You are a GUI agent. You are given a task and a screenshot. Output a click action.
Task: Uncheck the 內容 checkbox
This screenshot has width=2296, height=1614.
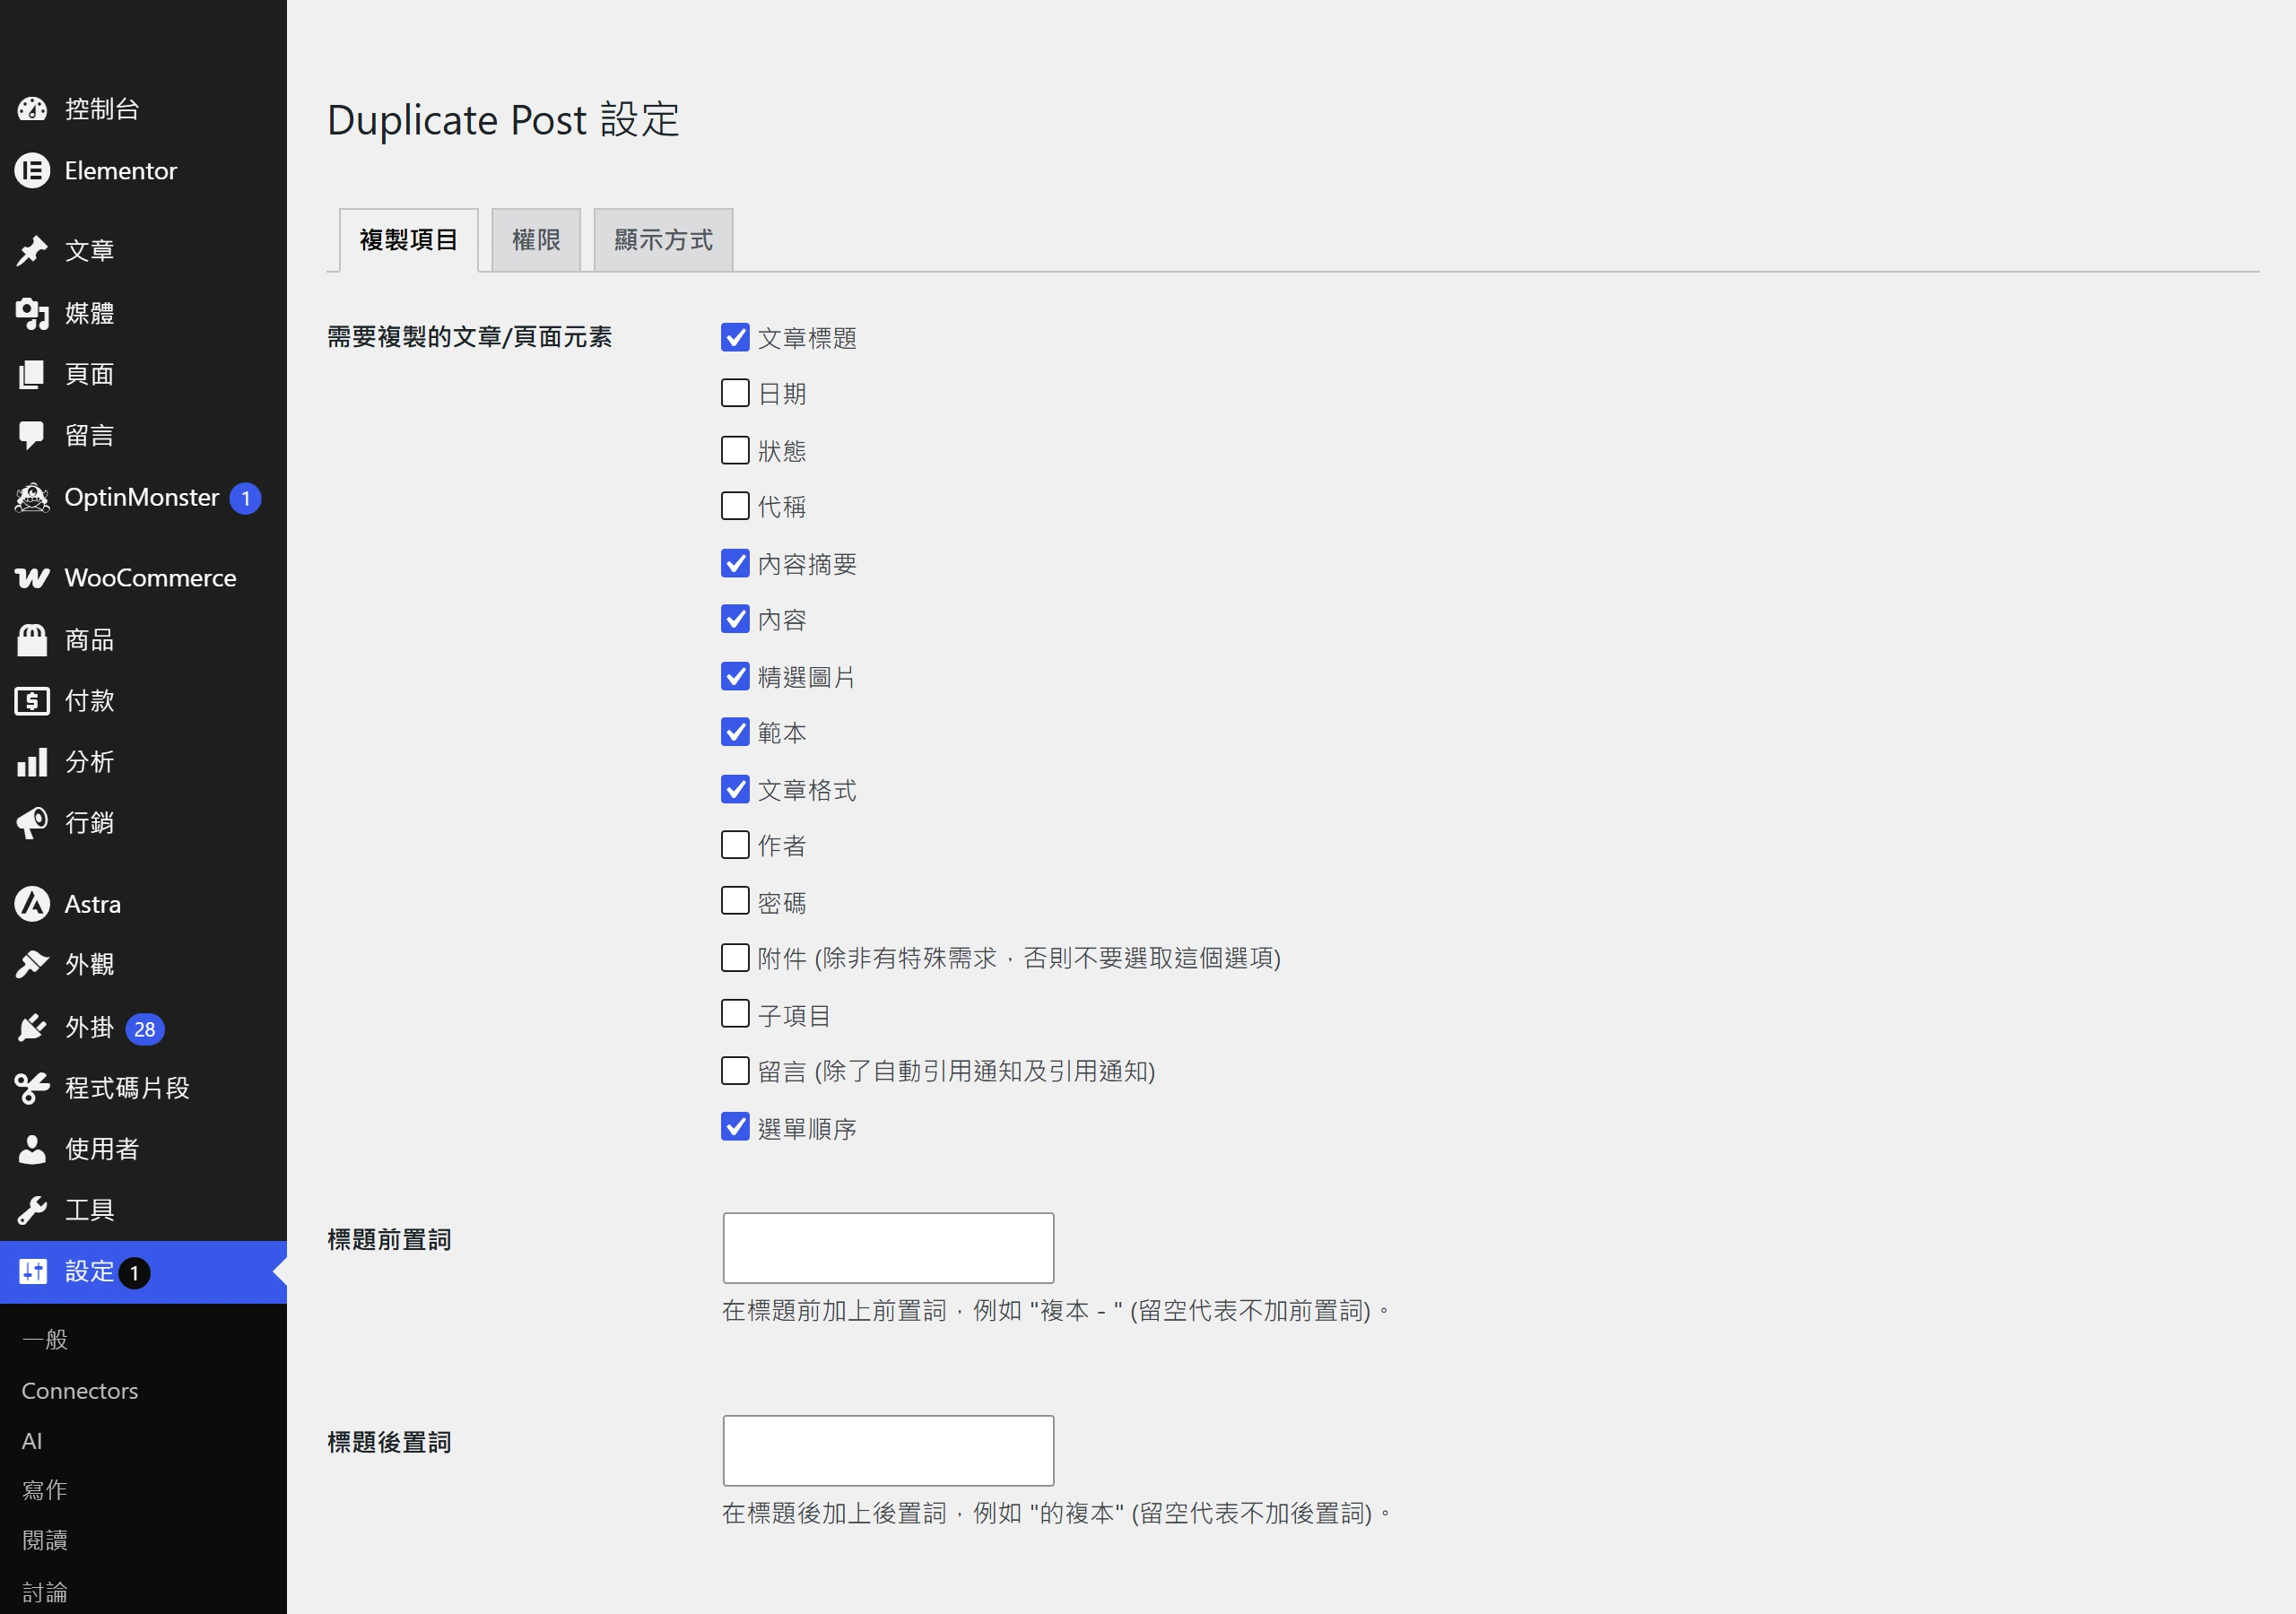click(735, 619)
